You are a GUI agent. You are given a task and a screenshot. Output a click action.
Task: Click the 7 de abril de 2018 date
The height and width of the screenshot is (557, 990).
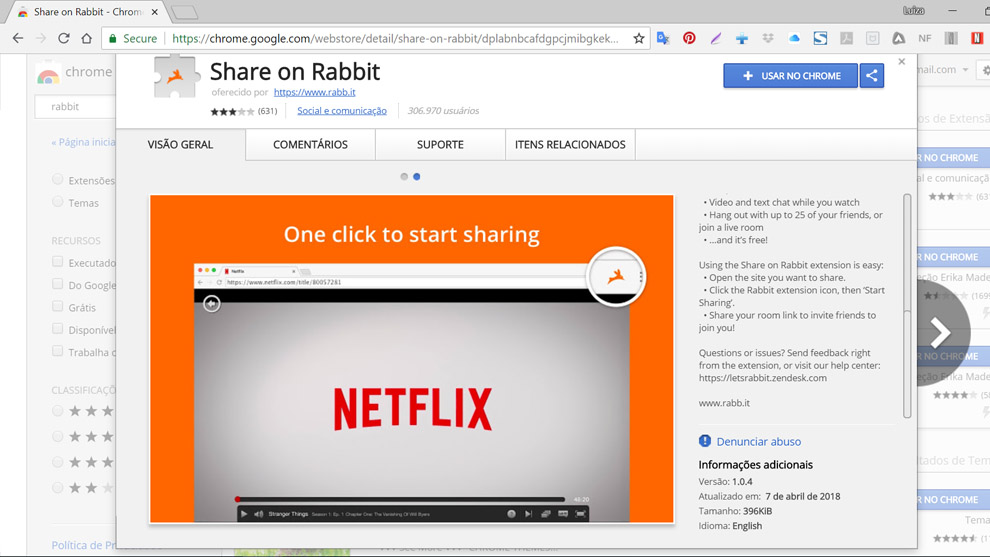tap(802, 496)
